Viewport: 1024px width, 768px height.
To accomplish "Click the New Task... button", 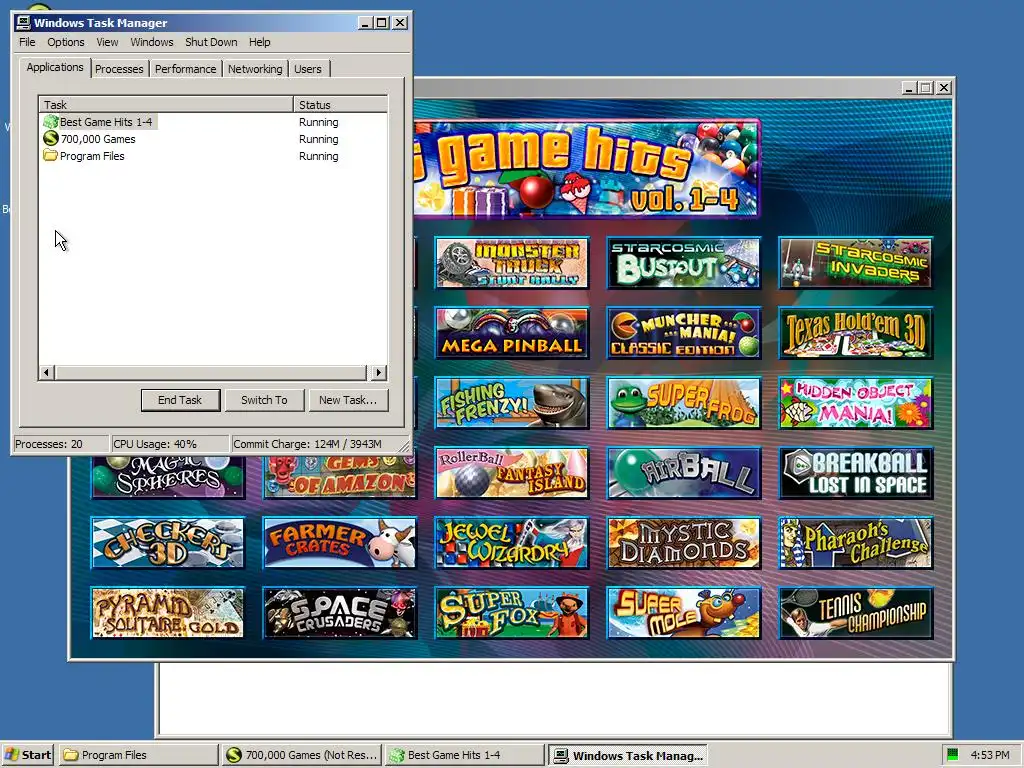I will click(x=348, y=400).
